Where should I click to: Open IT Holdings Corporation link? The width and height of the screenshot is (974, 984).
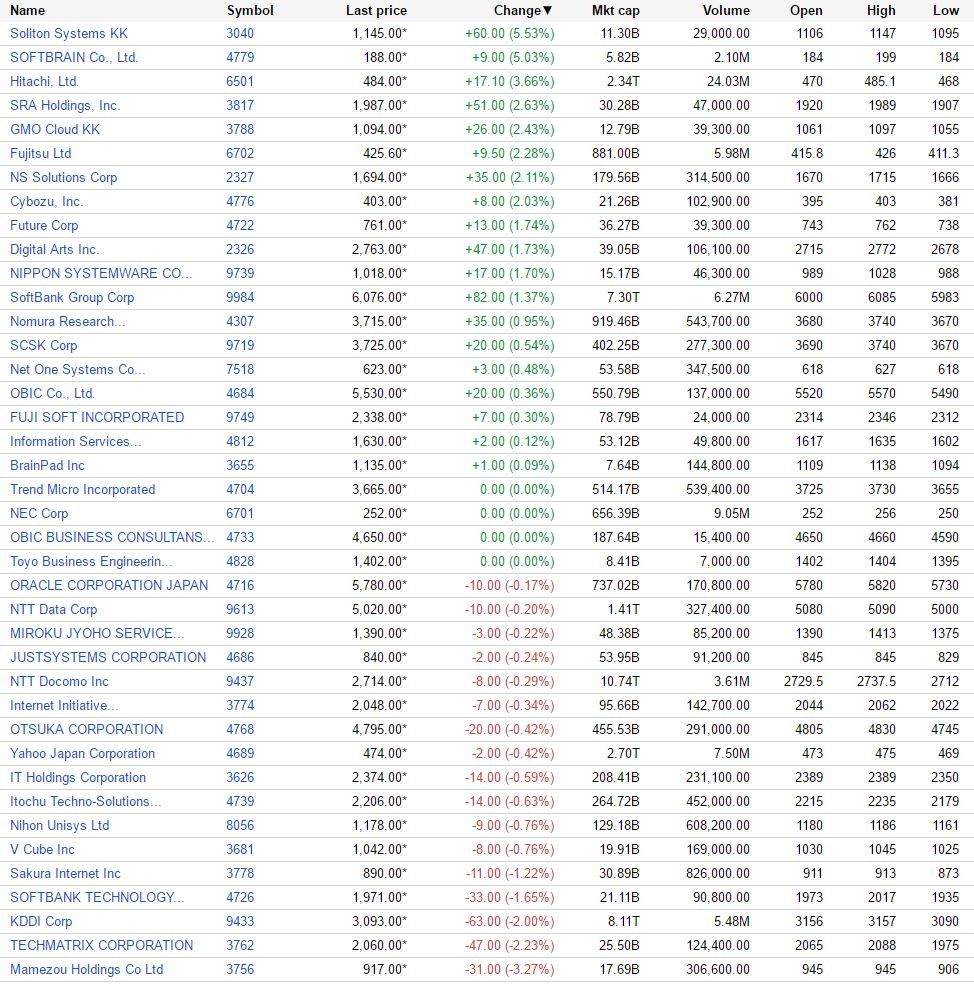click(x=78, y=778)
